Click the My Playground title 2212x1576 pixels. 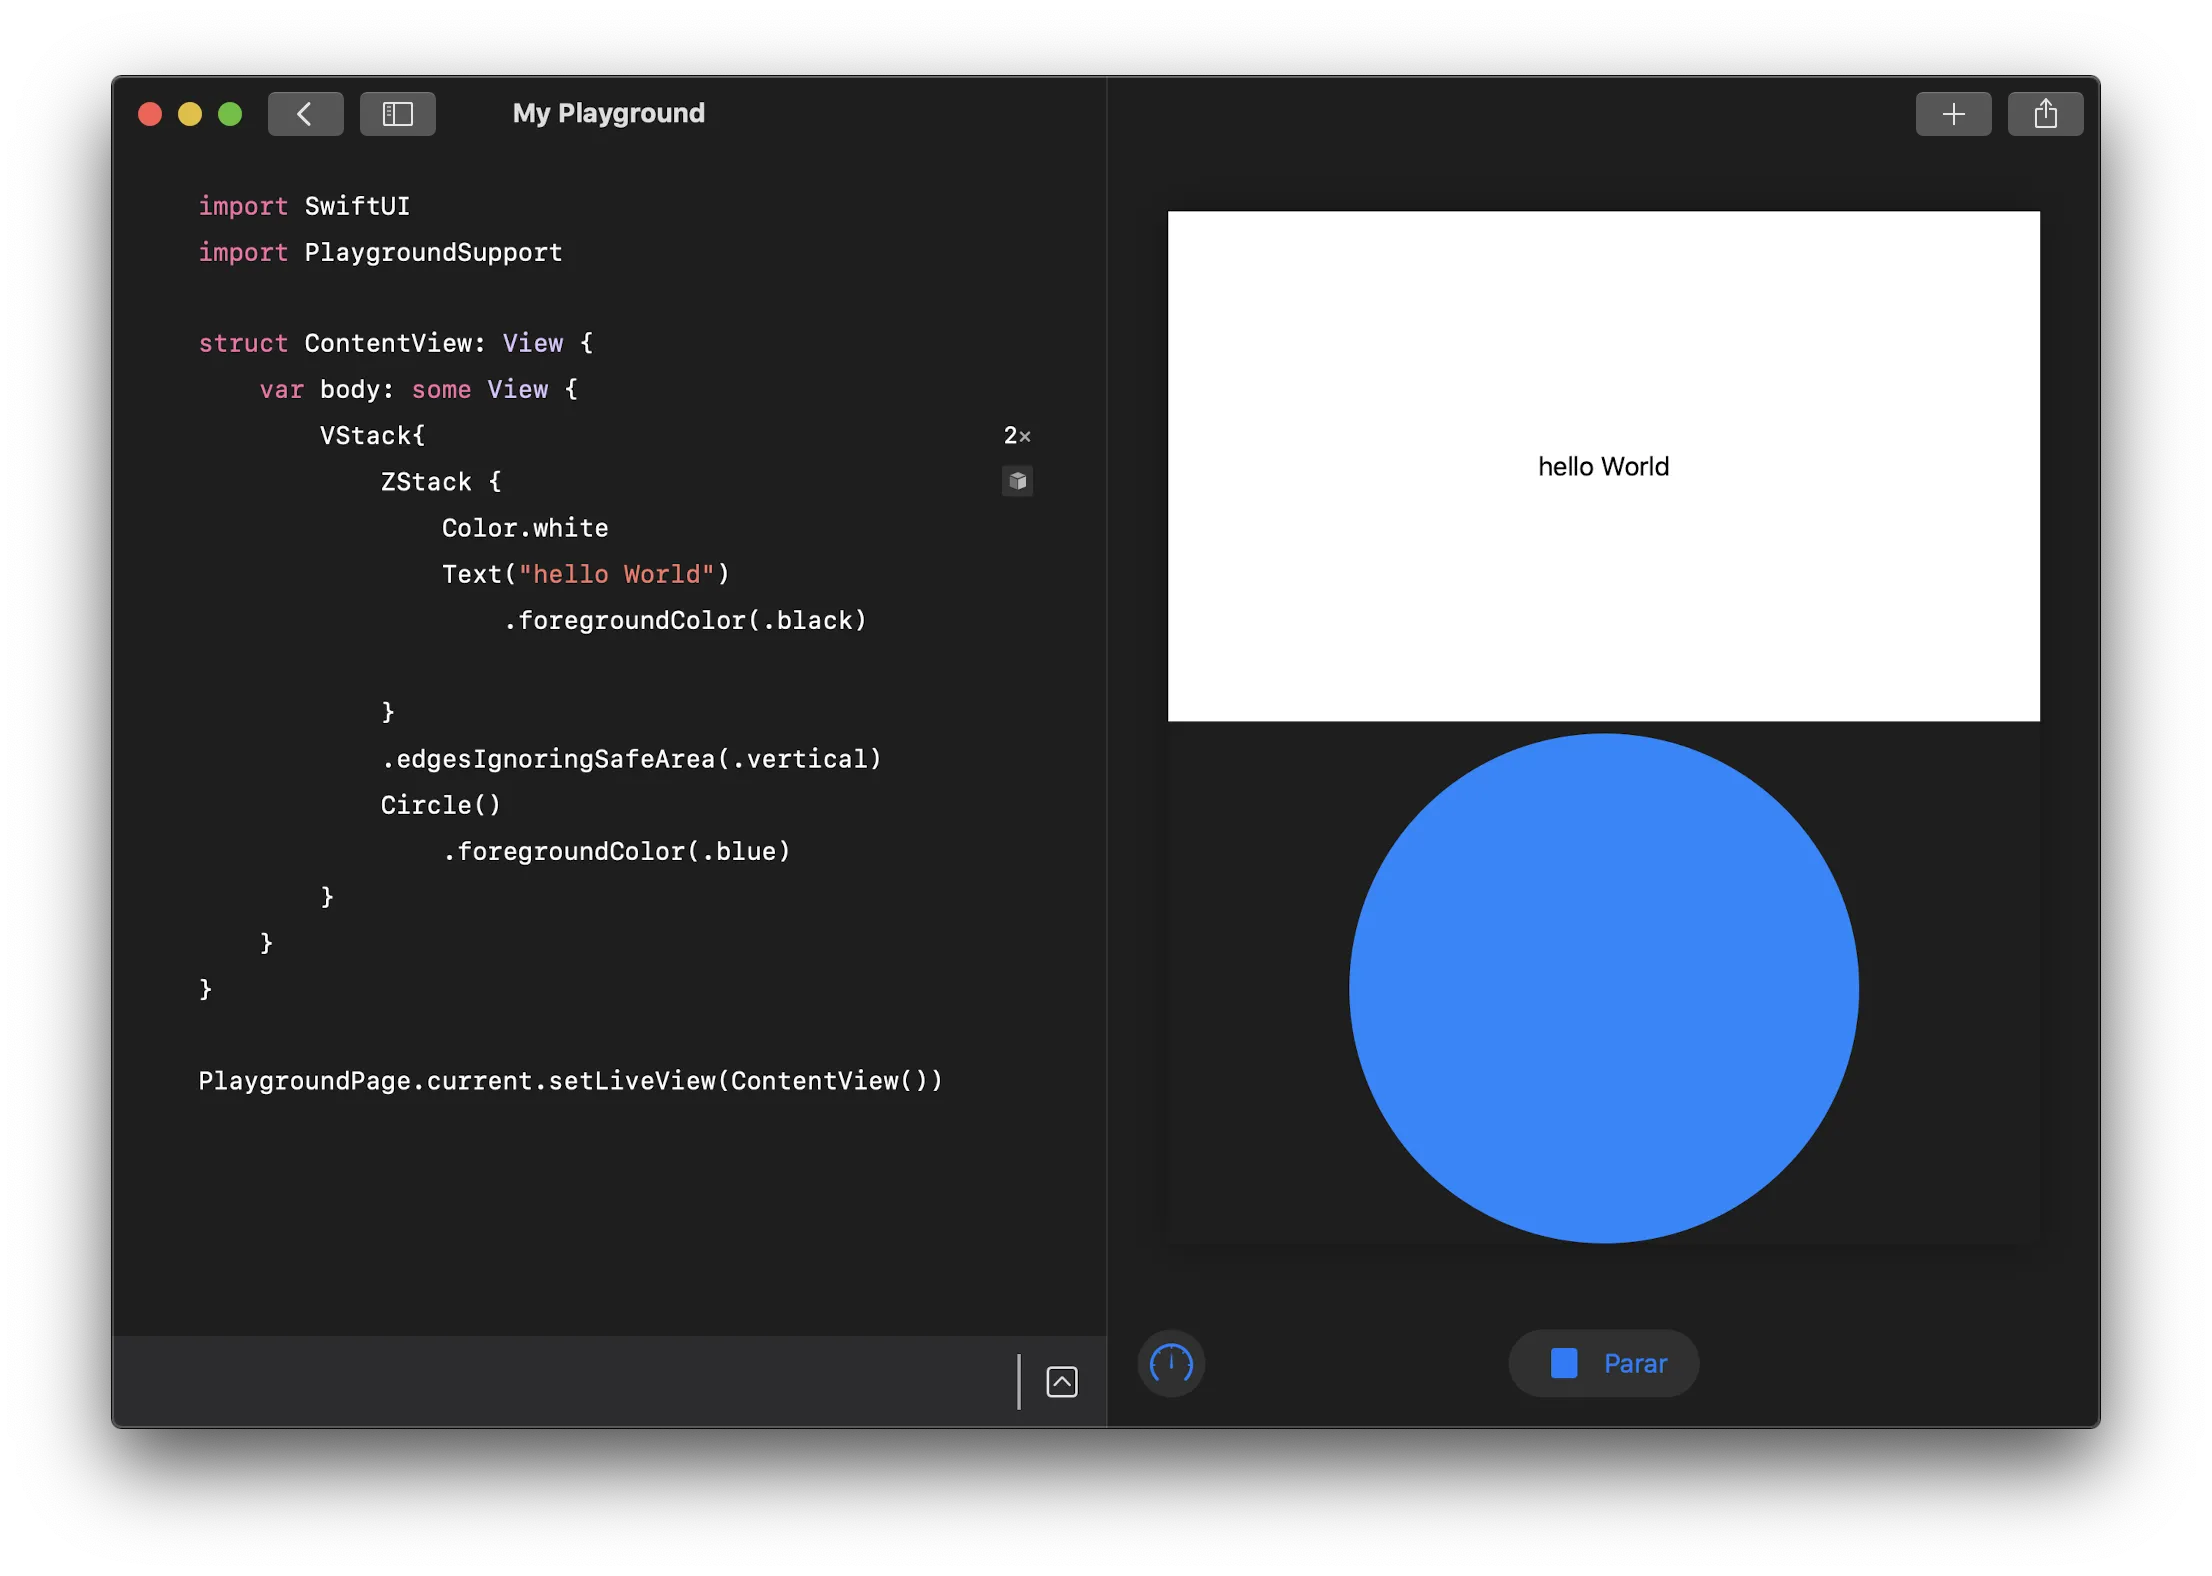click(608, 113)
